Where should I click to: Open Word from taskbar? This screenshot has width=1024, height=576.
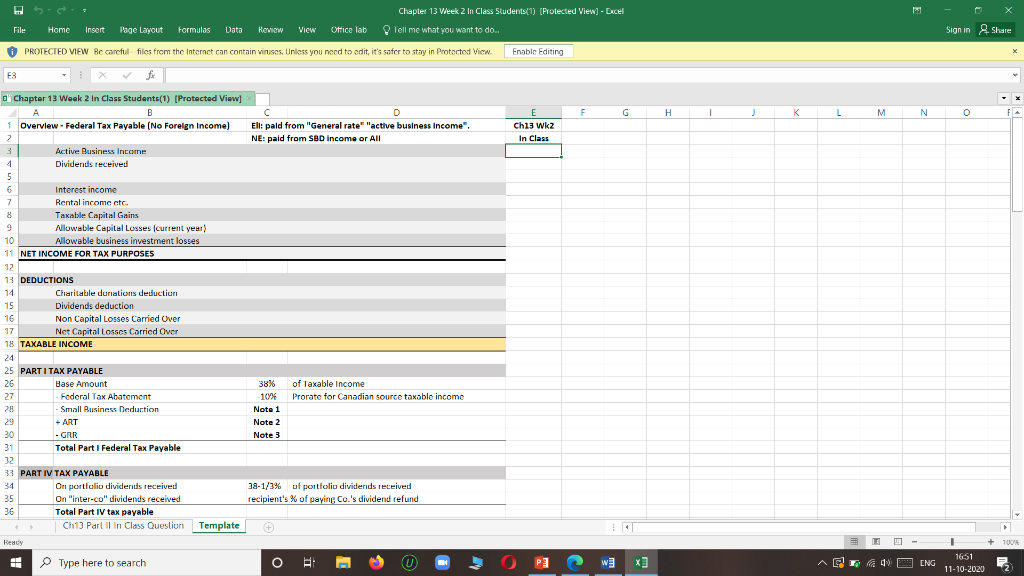[607, 562]
